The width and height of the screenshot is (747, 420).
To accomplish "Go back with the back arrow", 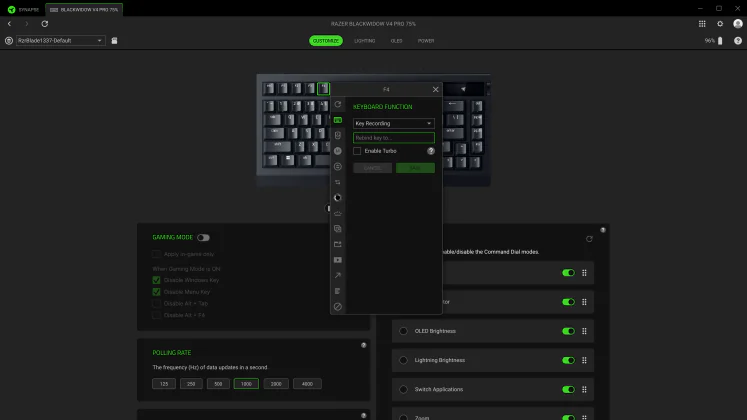I will click(10, 23).
